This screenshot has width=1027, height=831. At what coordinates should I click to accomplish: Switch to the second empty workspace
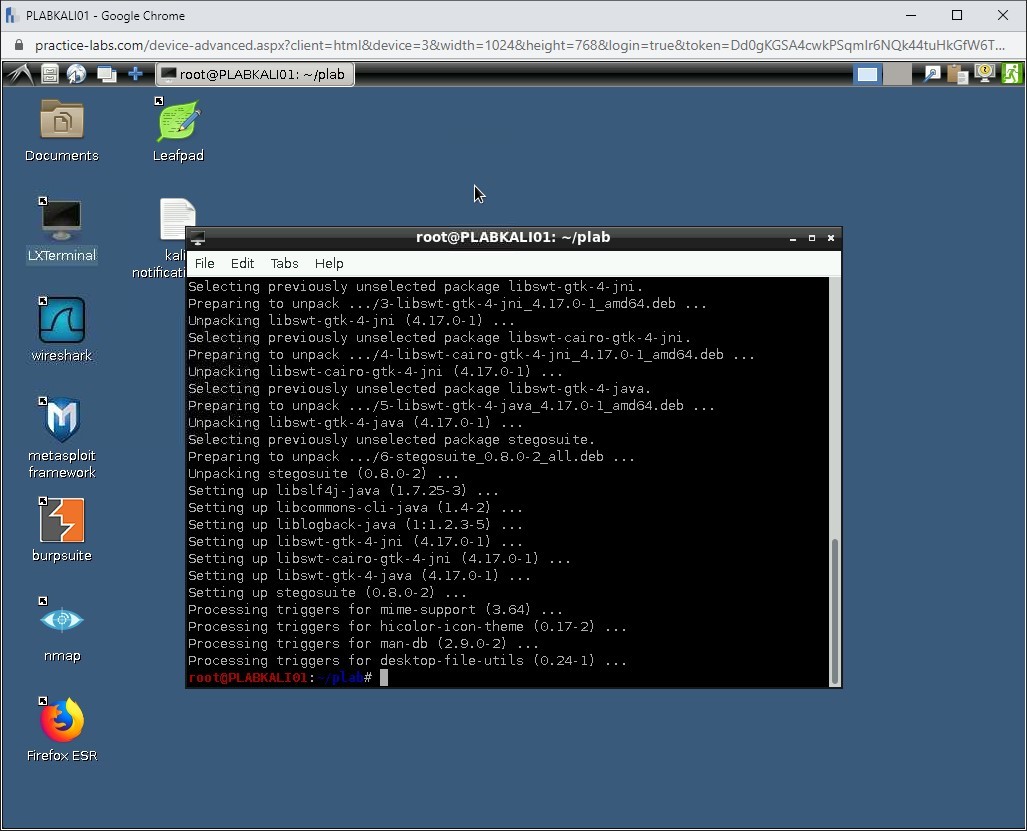(897, 74)
